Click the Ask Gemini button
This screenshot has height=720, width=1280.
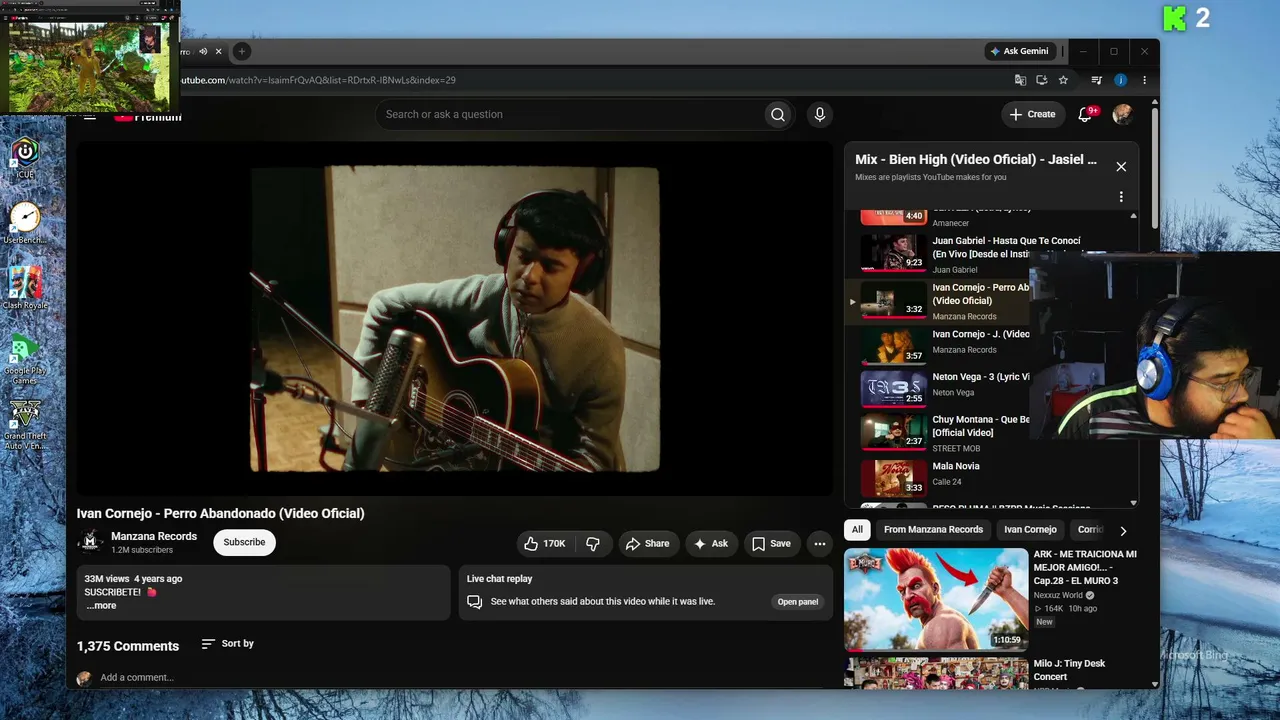click(x=1019, y=51)
